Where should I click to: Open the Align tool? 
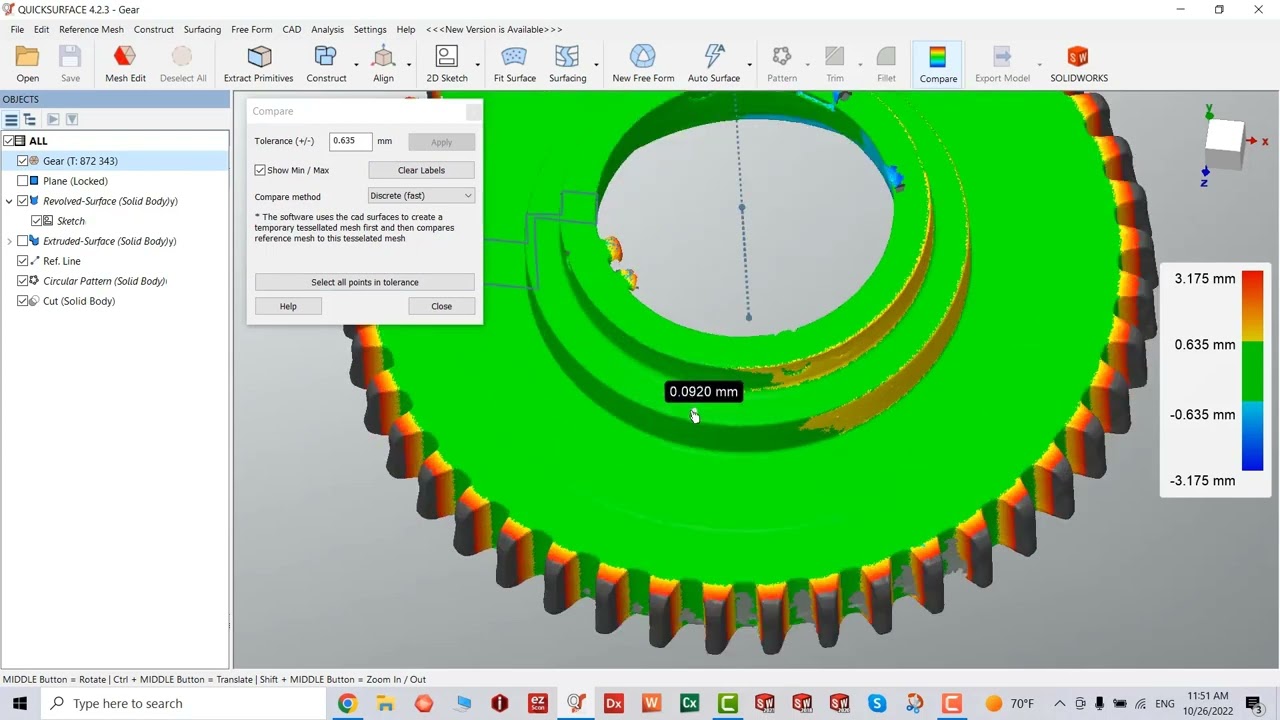(x=383, y=64)
